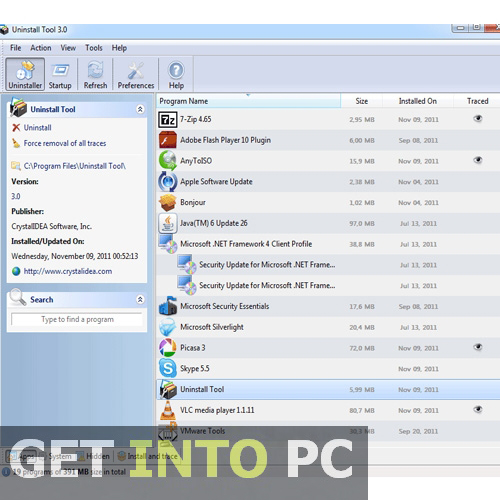This screenshot has height=500, width=500.
Task: Switch to the Startup toolbar view
Action: (60, 74)
